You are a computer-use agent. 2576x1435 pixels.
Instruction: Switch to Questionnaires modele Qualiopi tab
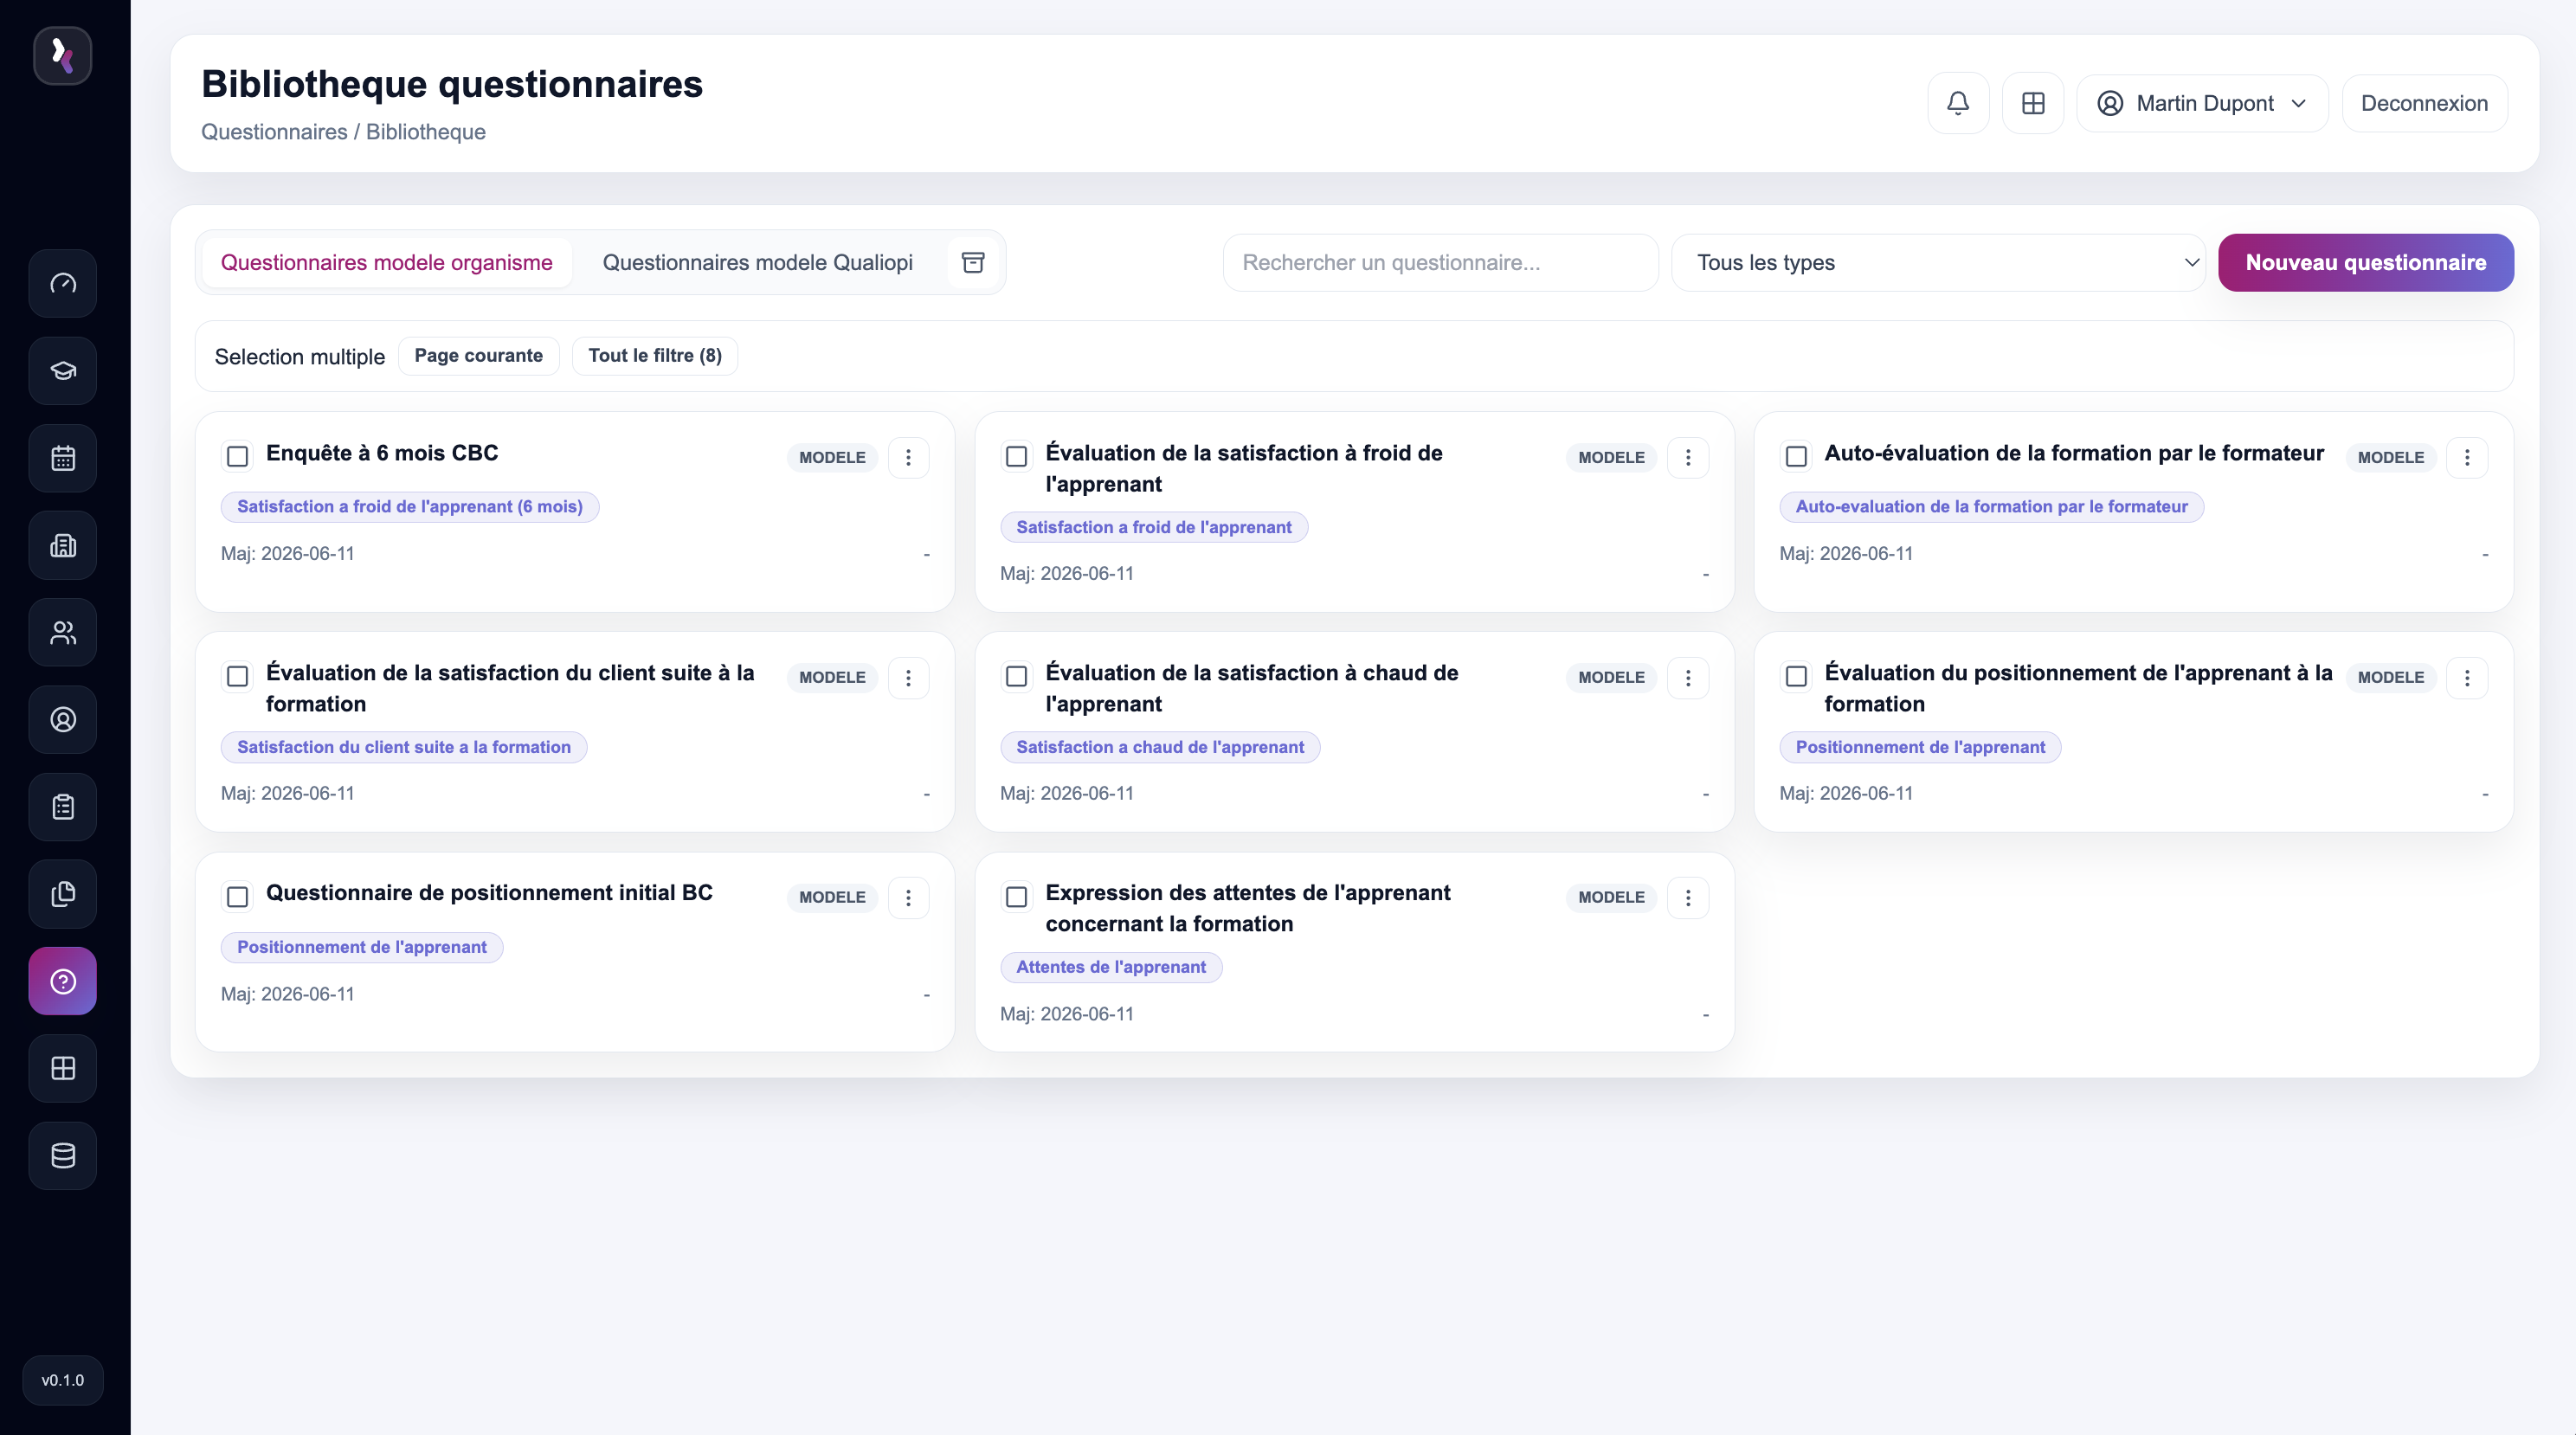point(757,262)
